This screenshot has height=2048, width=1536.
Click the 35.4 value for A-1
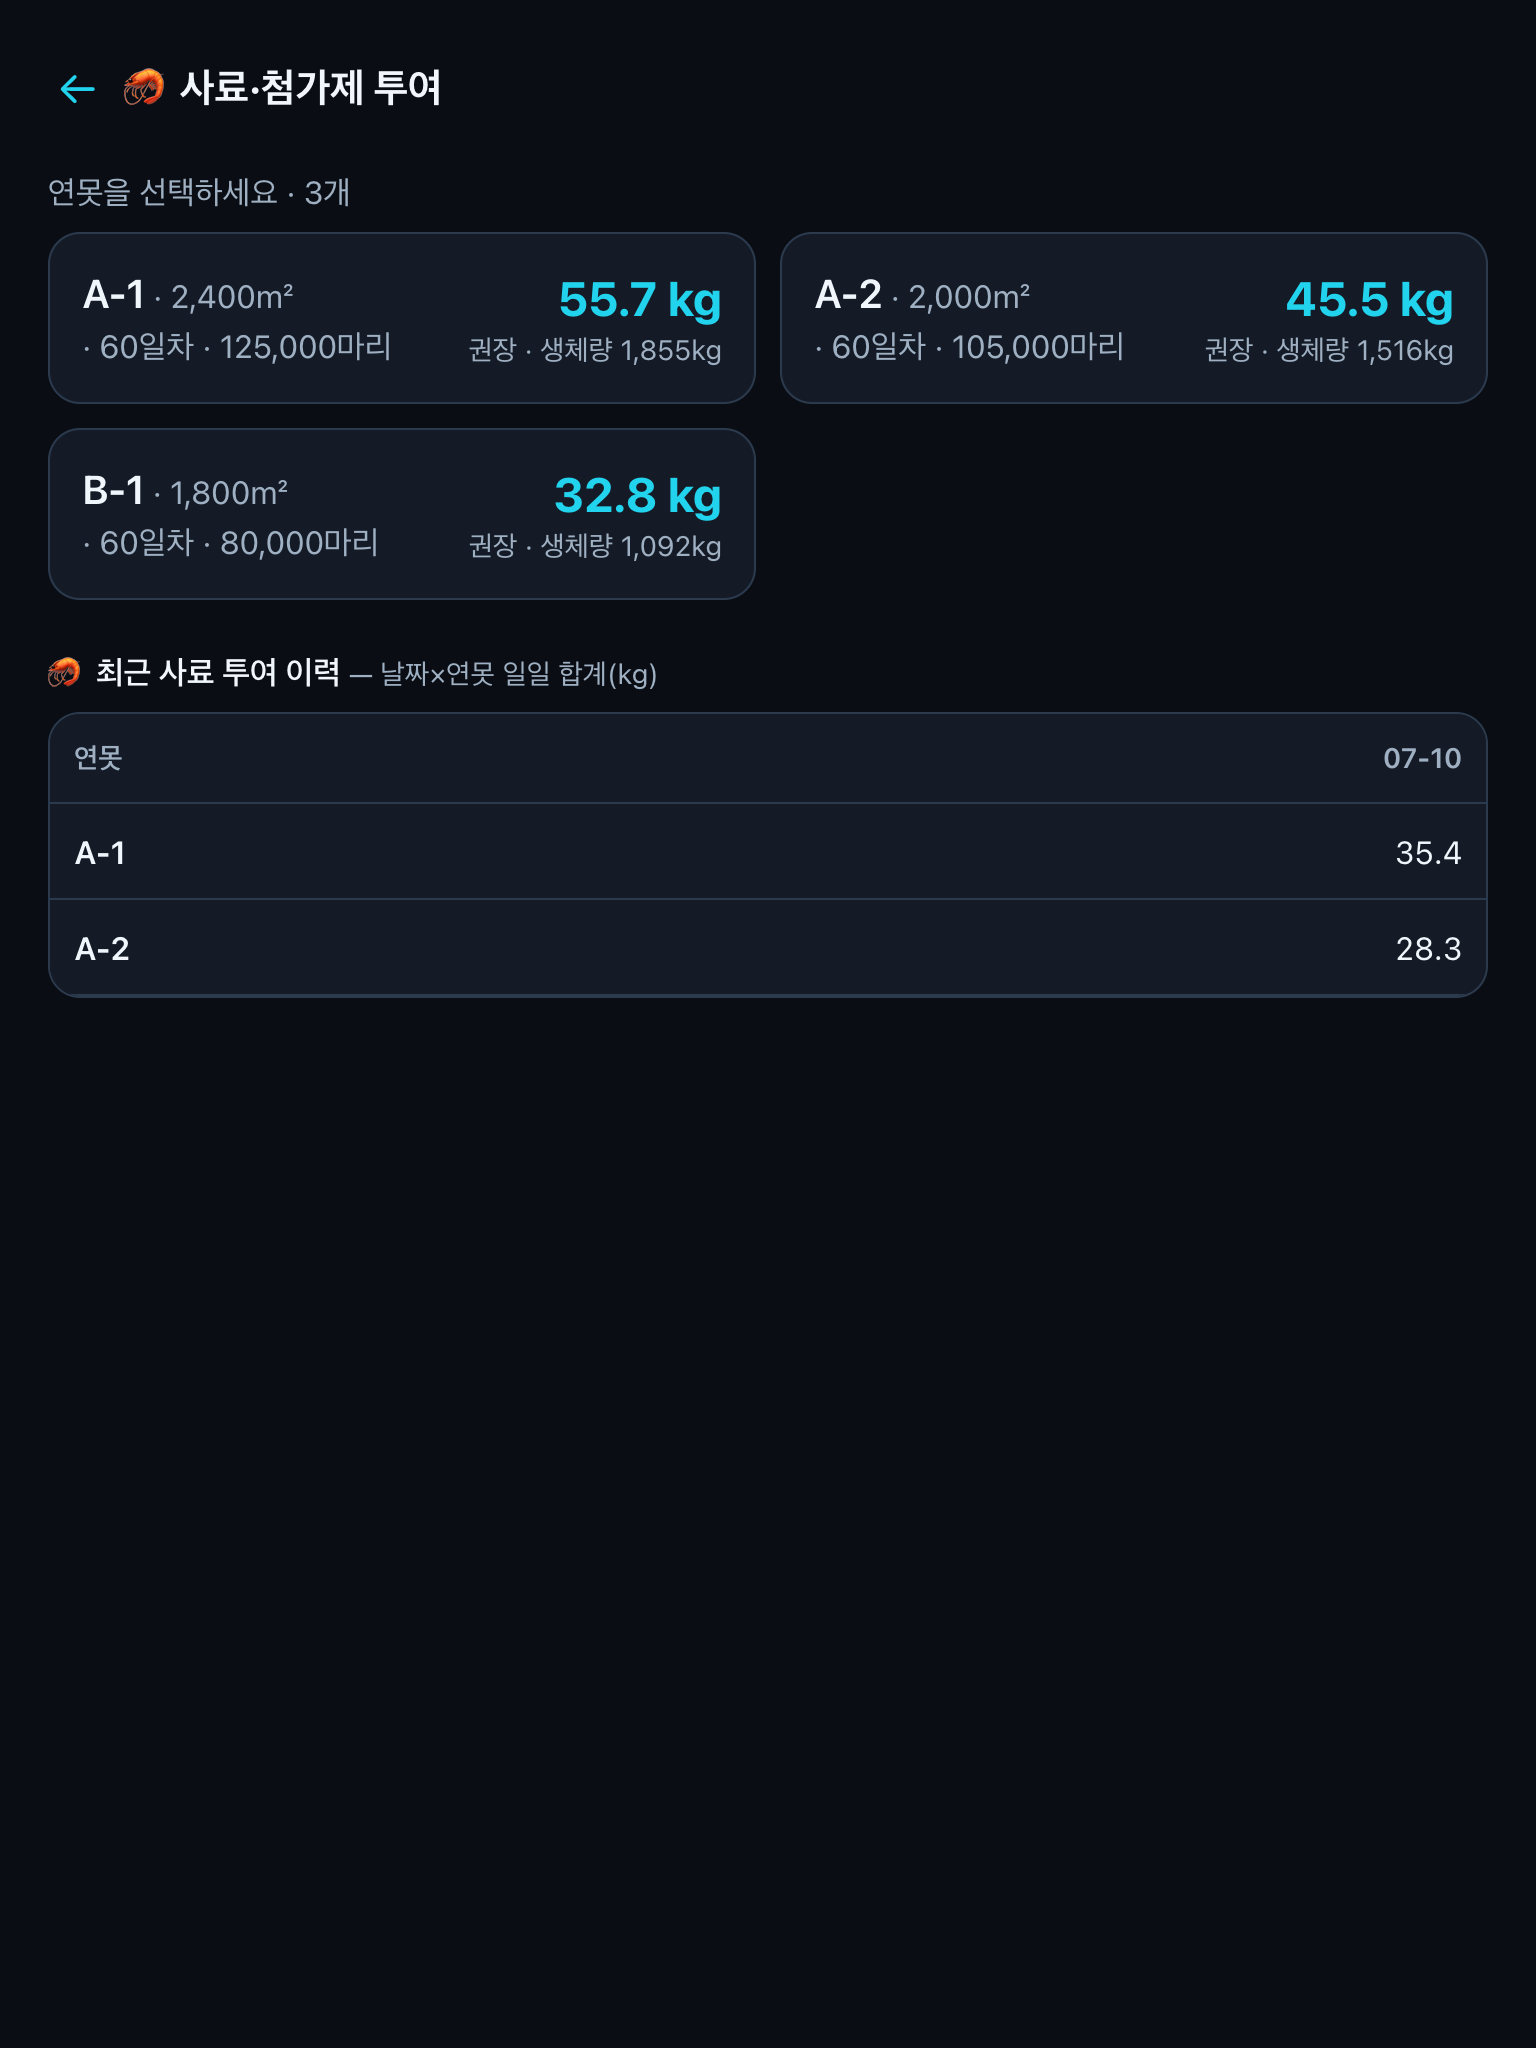coord(1428,853)
